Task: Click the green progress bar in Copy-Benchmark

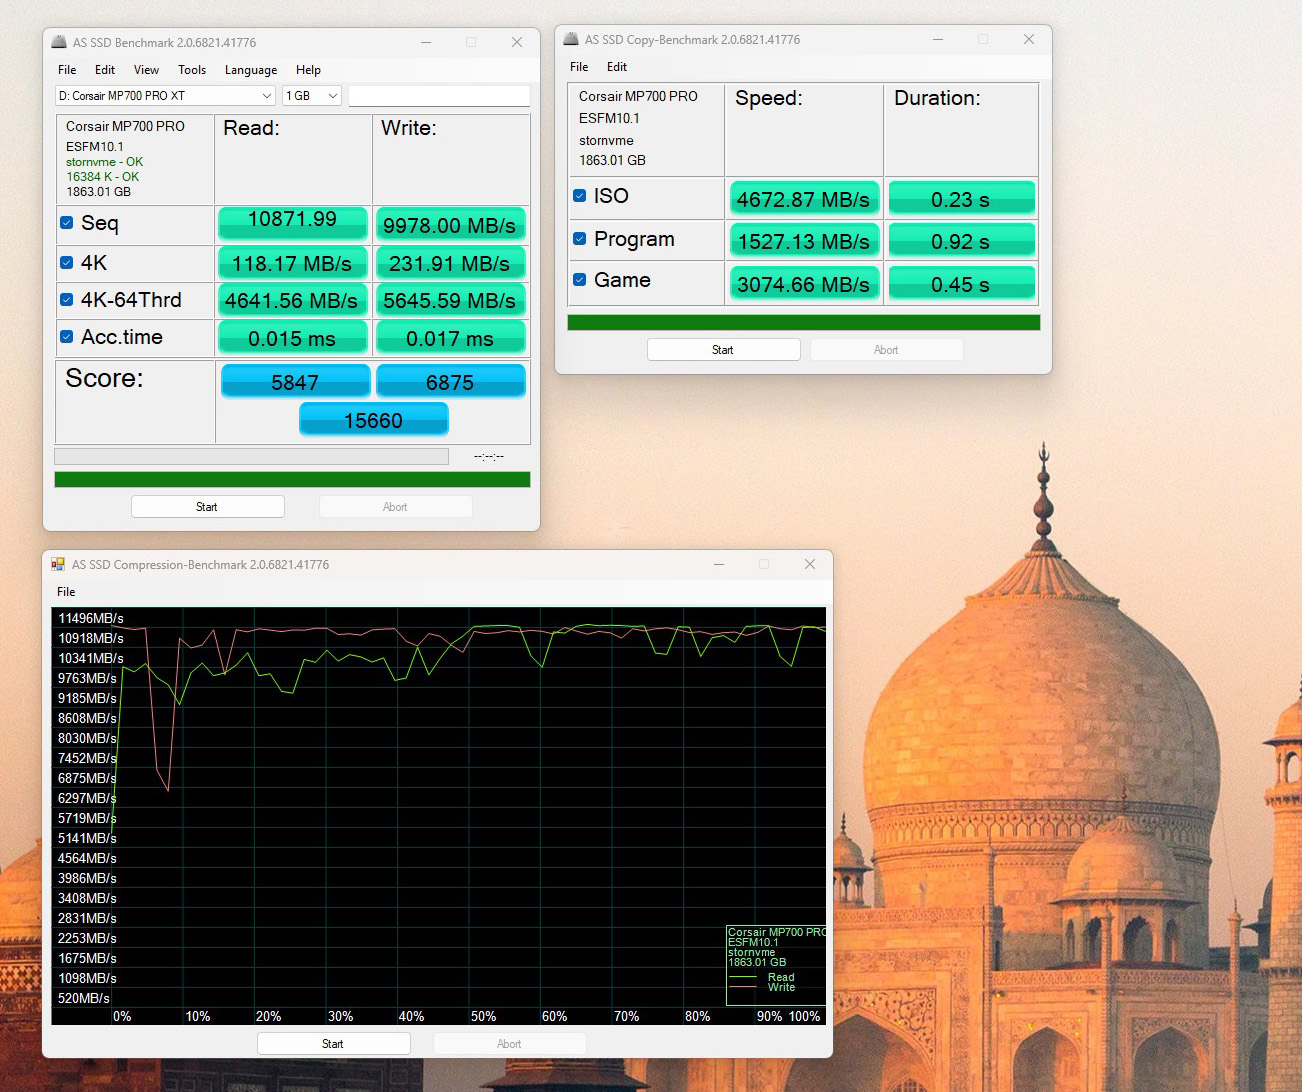Action: (803, 322)
